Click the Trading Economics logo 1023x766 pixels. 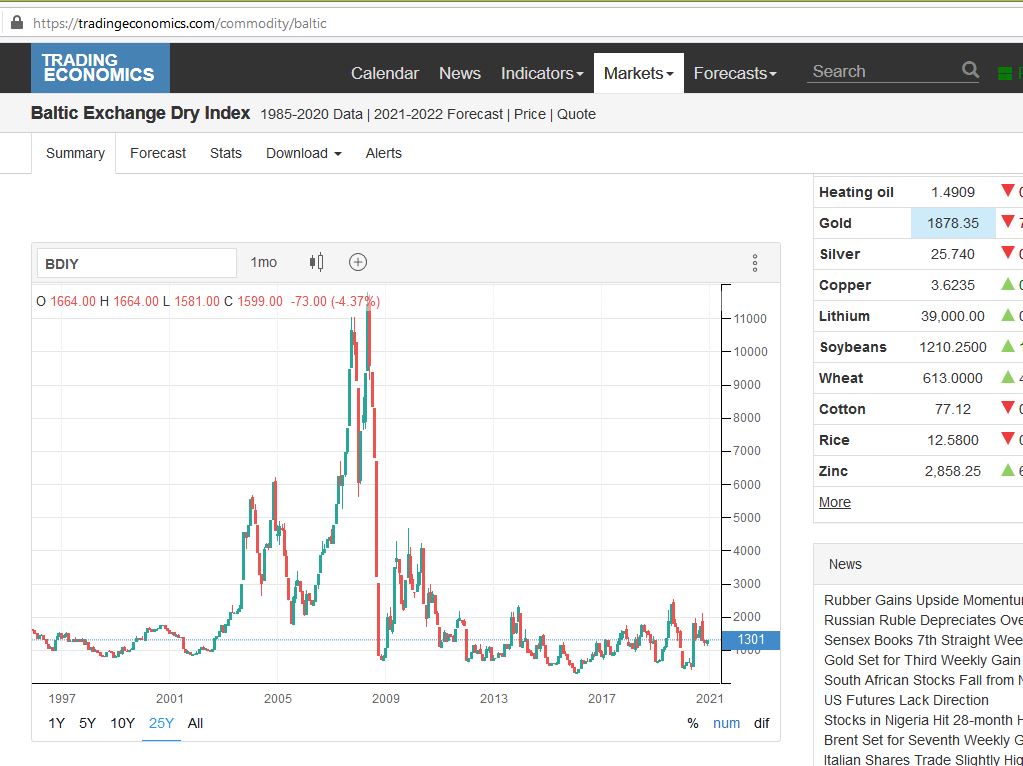click(x=100, y=67)
